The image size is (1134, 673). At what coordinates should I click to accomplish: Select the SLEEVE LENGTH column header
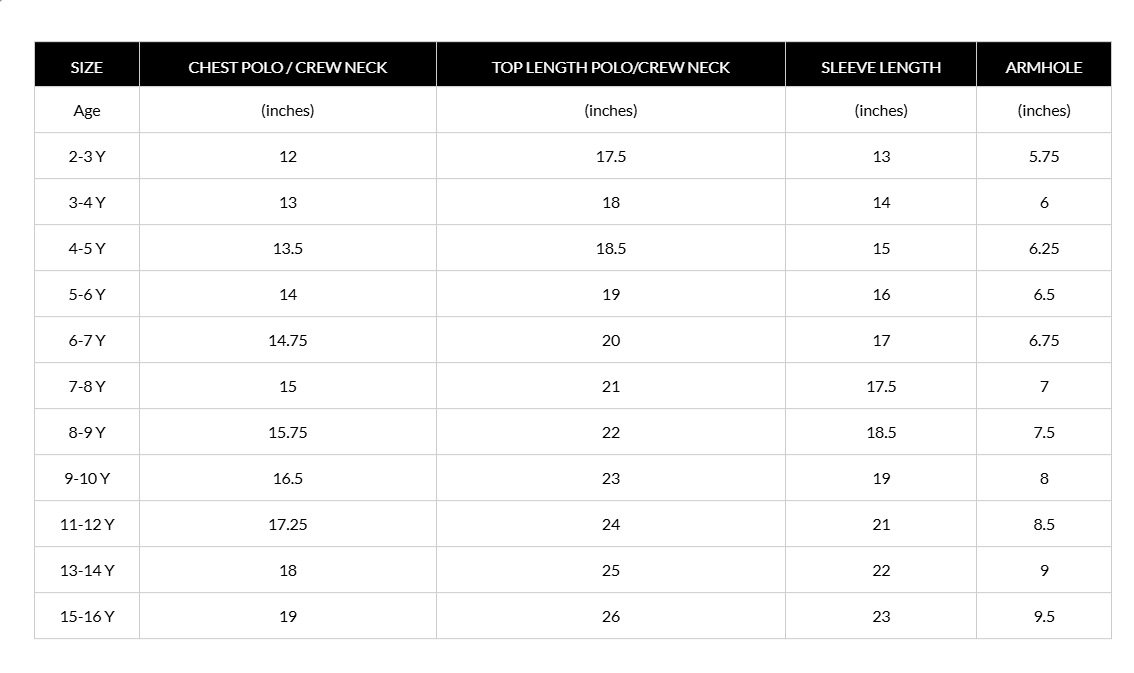tap(881, 67)
